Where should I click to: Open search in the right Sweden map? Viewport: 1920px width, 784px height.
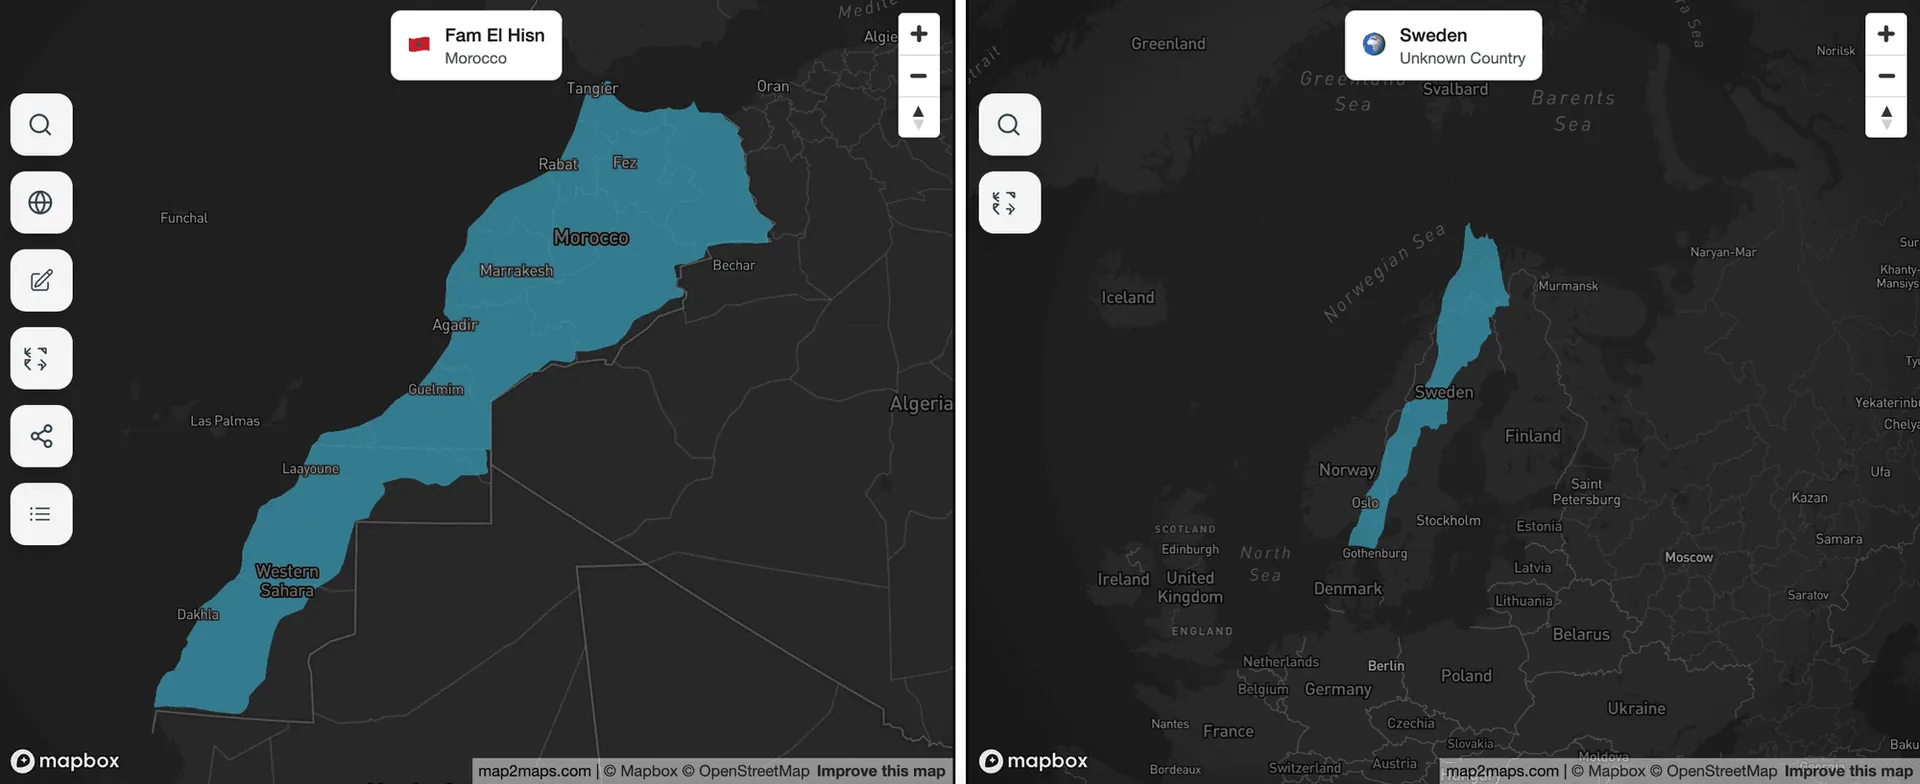pyautogui.click(x=1009, y=125)
